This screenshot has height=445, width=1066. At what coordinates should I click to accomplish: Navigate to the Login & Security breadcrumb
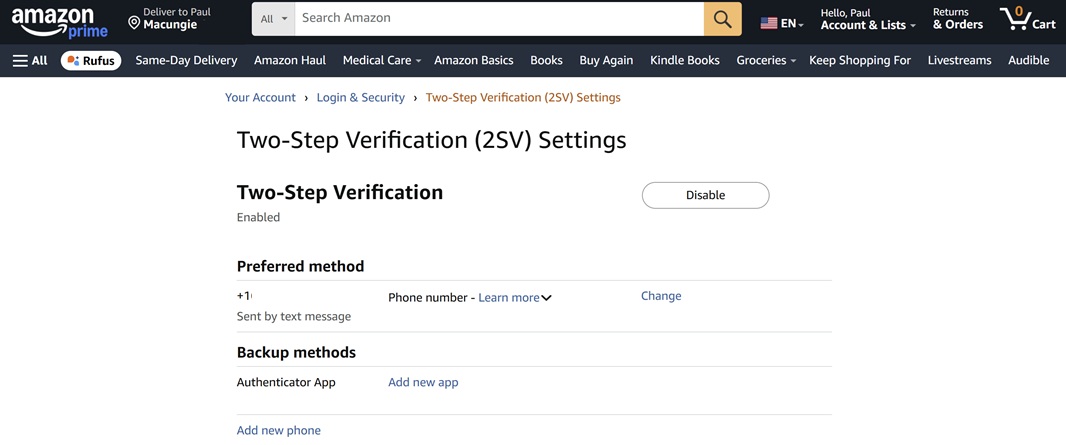(360, 97)
